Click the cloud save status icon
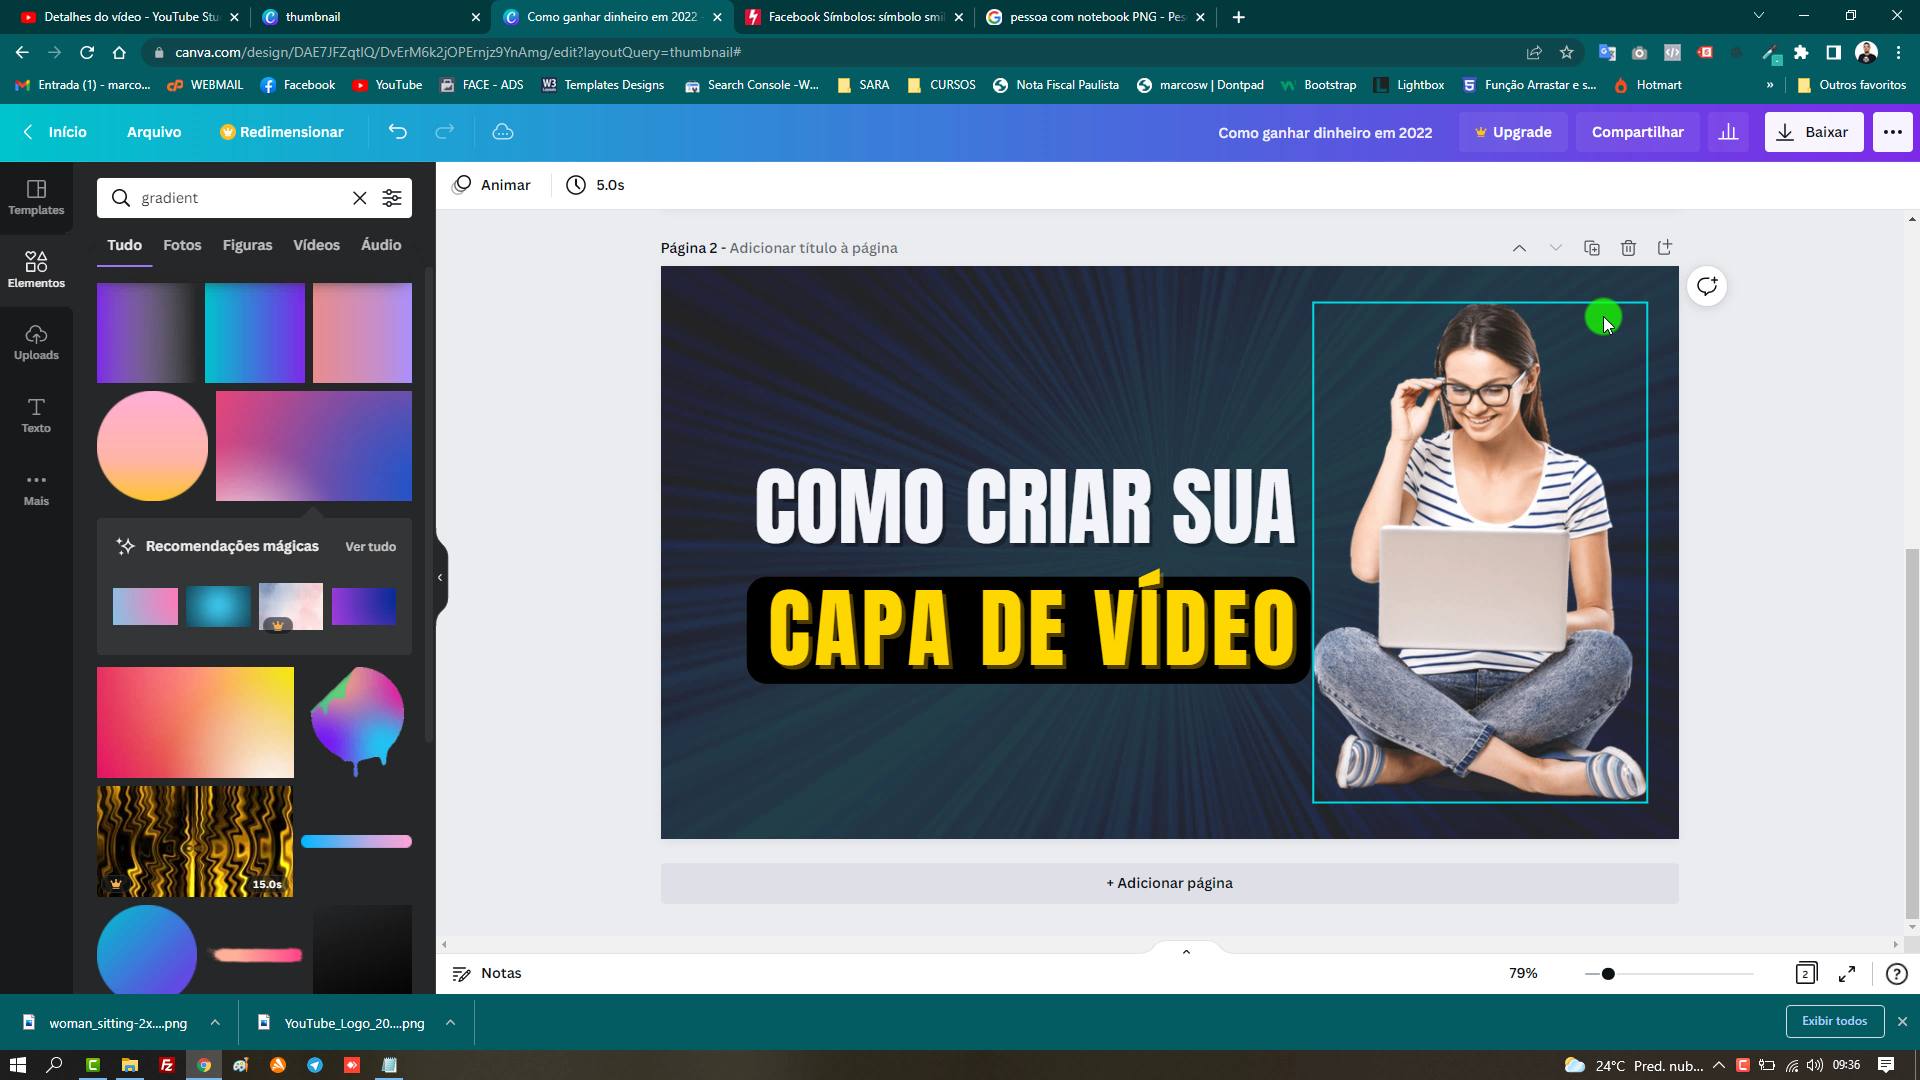1920x1080 pixels. (503, 132)
